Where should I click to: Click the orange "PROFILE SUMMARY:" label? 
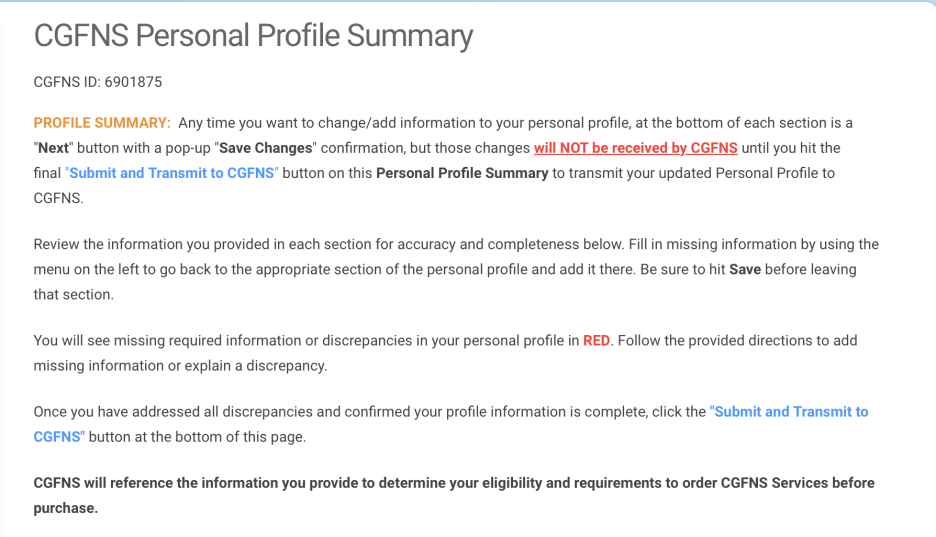point(102,123)
